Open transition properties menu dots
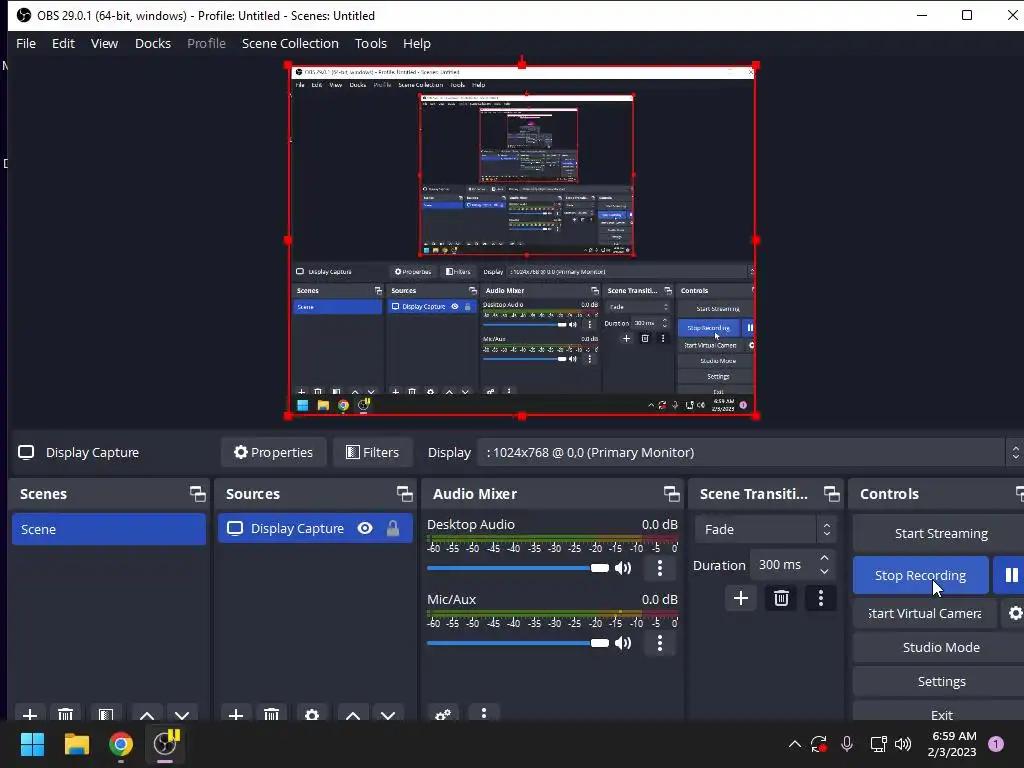 click(x=821, y=598)
